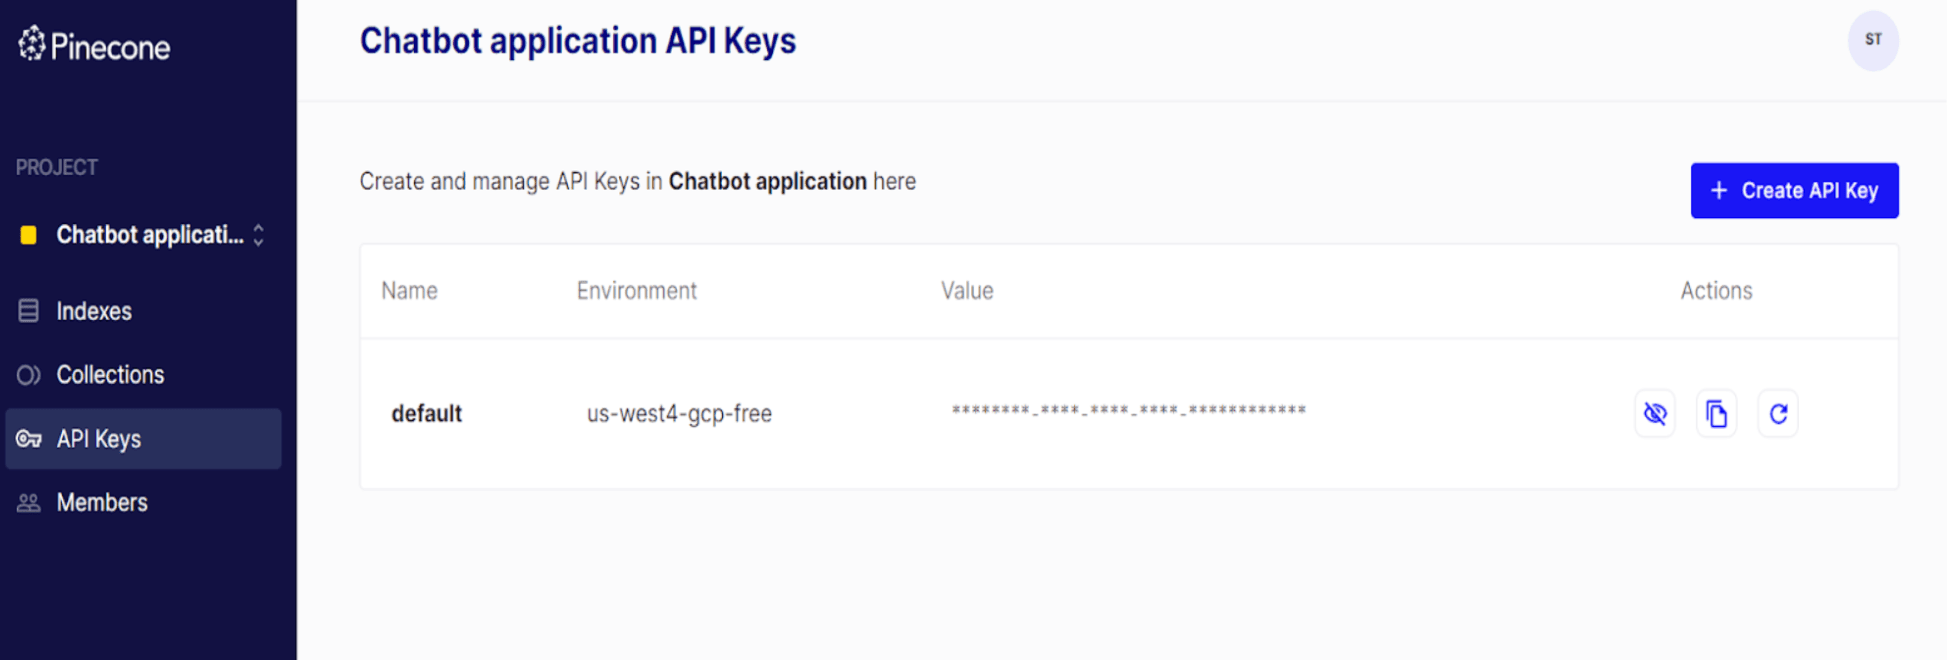Click the us-west4-gcp-free environment text
Image resolution: width=1948 pixels, height=660 pixels.
click(679, 414)
